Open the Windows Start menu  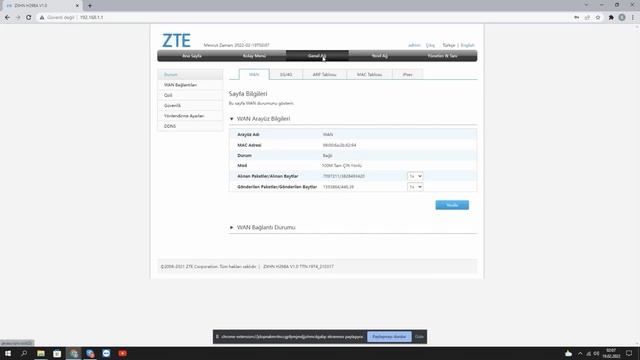(x=8, y=353)
